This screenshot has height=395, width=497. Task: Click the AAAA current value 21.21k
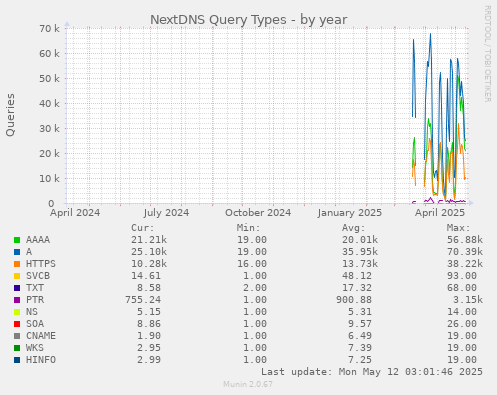tap(149, 240)
